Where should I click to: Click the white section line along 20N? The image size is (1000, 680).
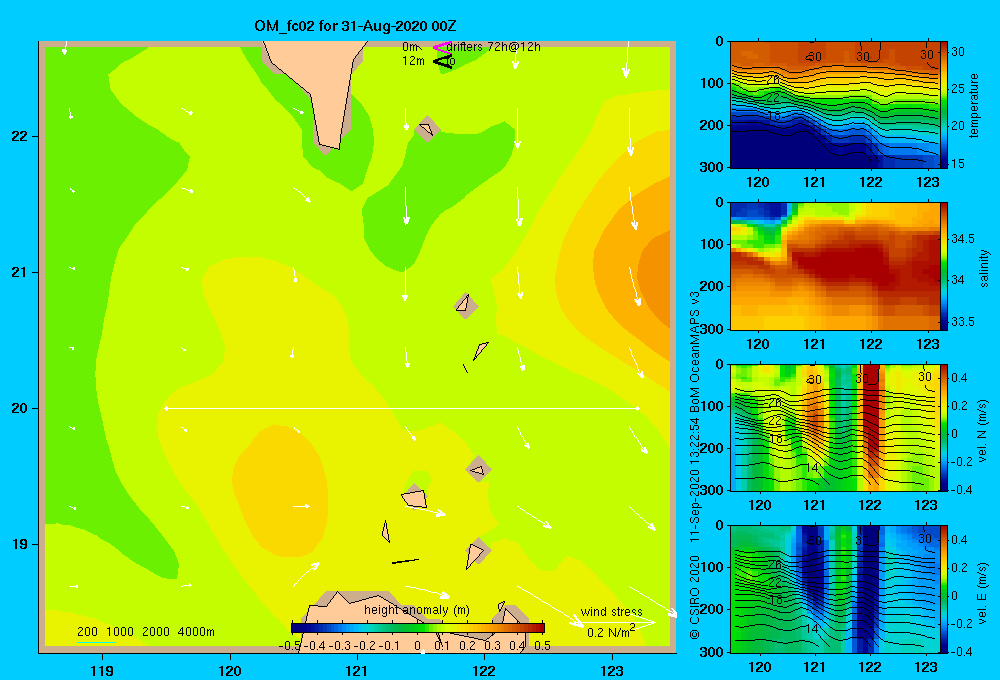click(402, 408)
